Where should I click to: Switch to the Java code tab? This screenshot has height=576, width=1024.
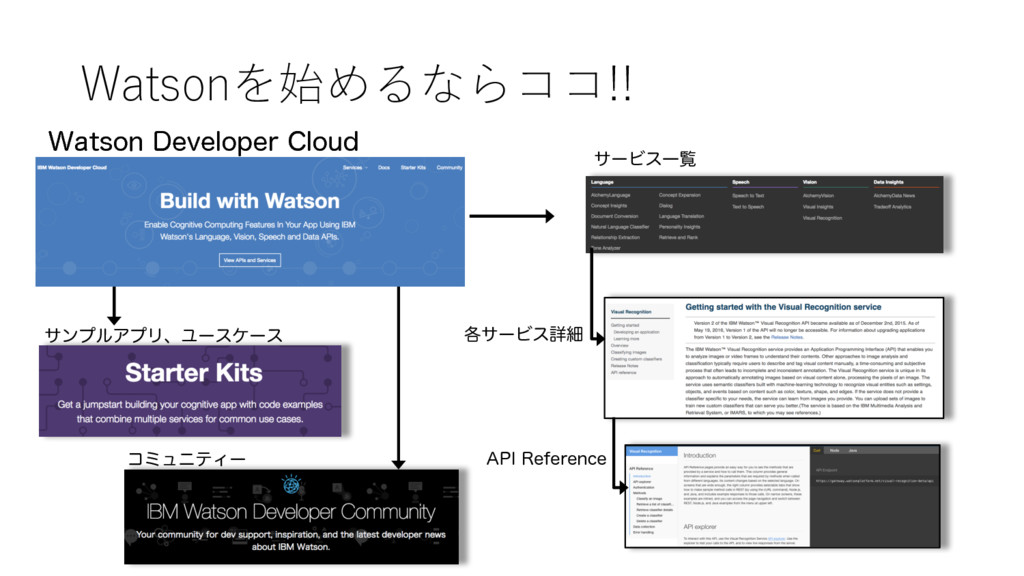852,451
